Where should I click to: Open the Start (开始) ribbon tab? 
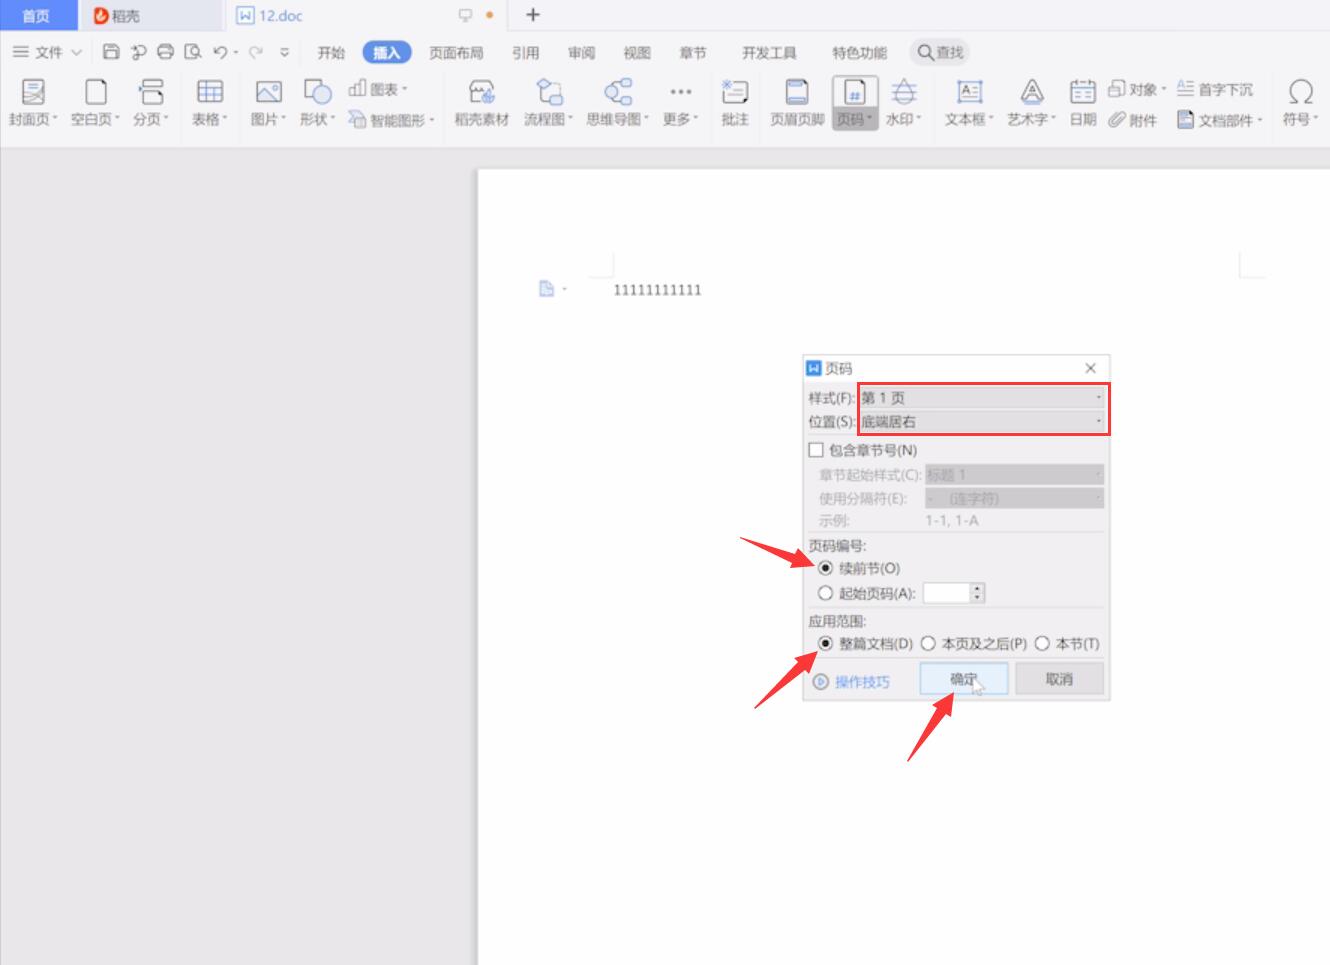[x=331, y=52]
